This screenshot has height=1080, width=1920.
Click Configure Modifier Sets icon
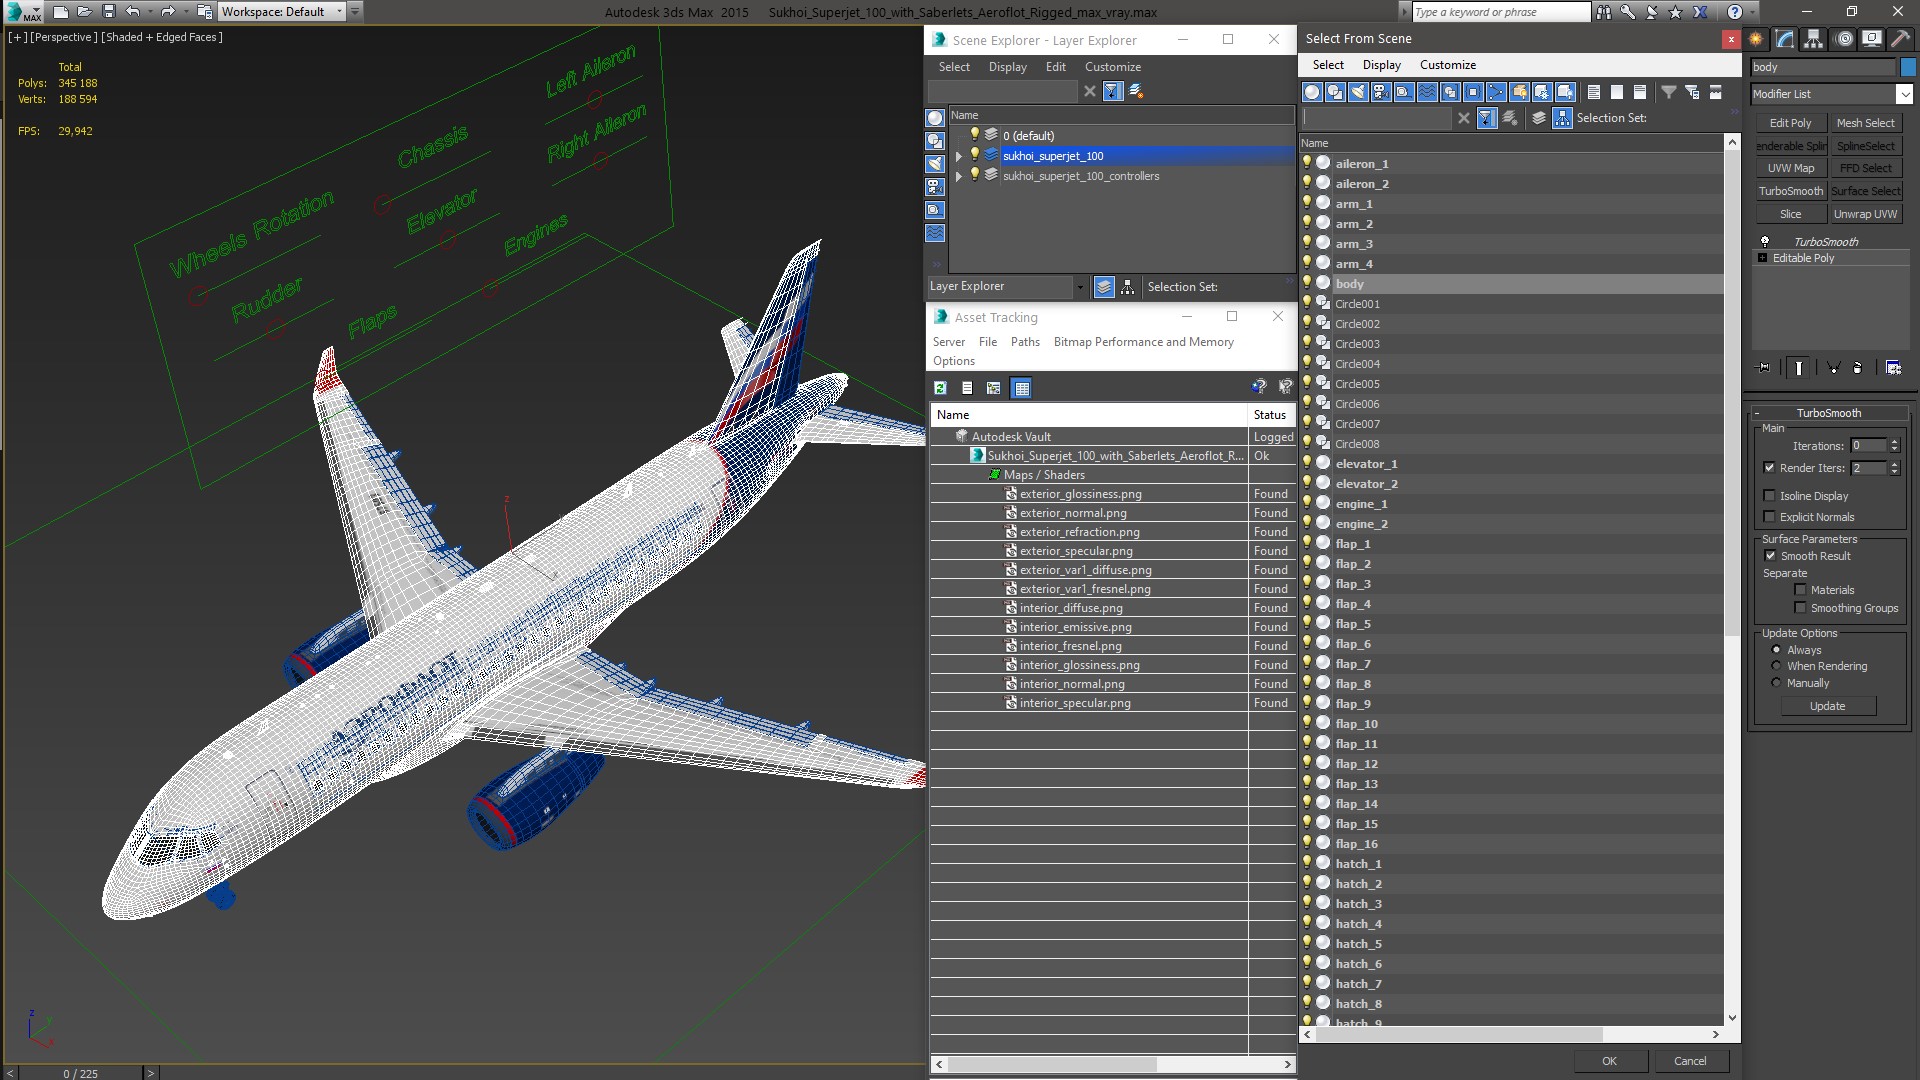coord(1893,368)
